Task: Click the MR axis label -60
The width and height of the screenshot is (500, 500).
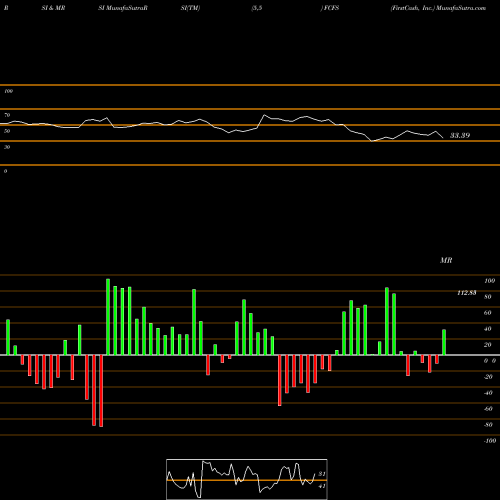Action: point(488,409)
